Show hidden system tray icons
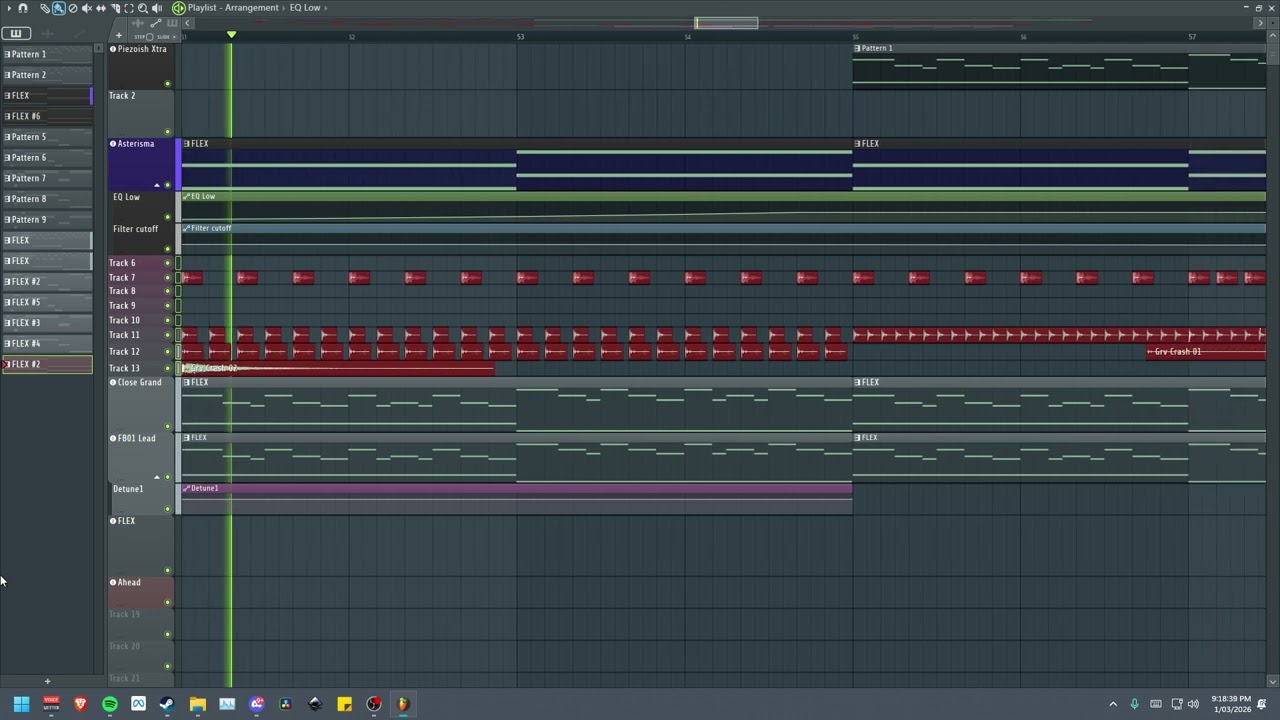 pos(1113,704)
